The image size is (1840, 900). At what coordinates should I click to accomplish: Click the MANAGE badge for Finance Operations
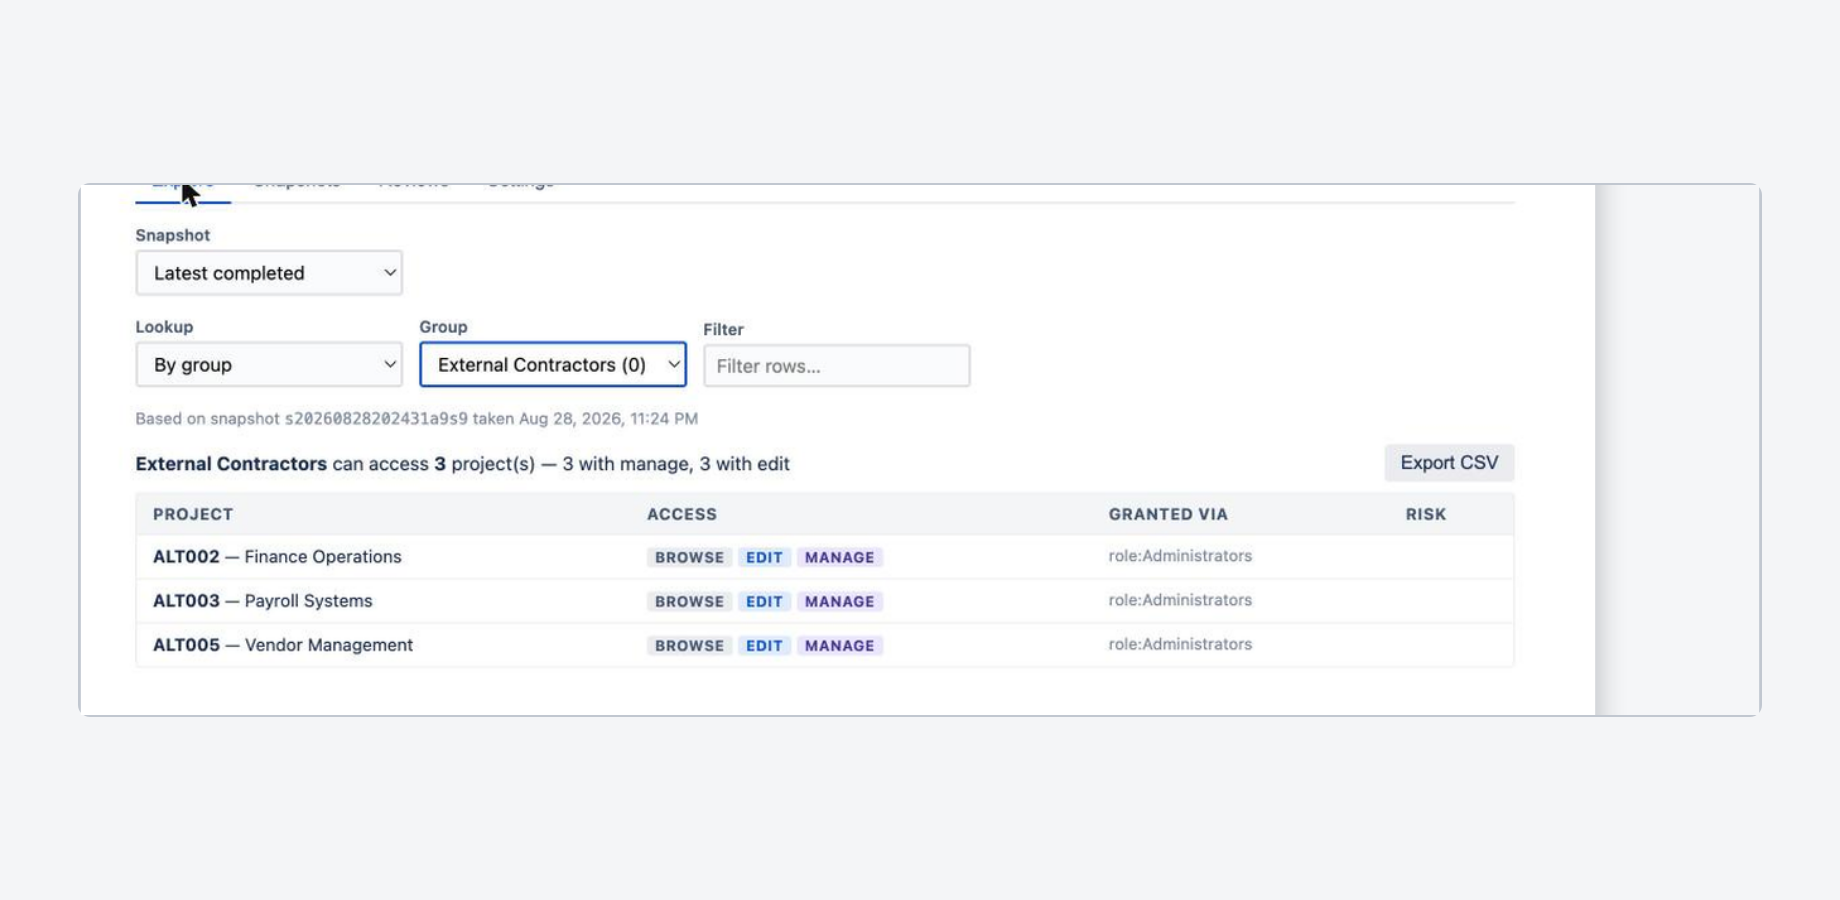point(839,558)
